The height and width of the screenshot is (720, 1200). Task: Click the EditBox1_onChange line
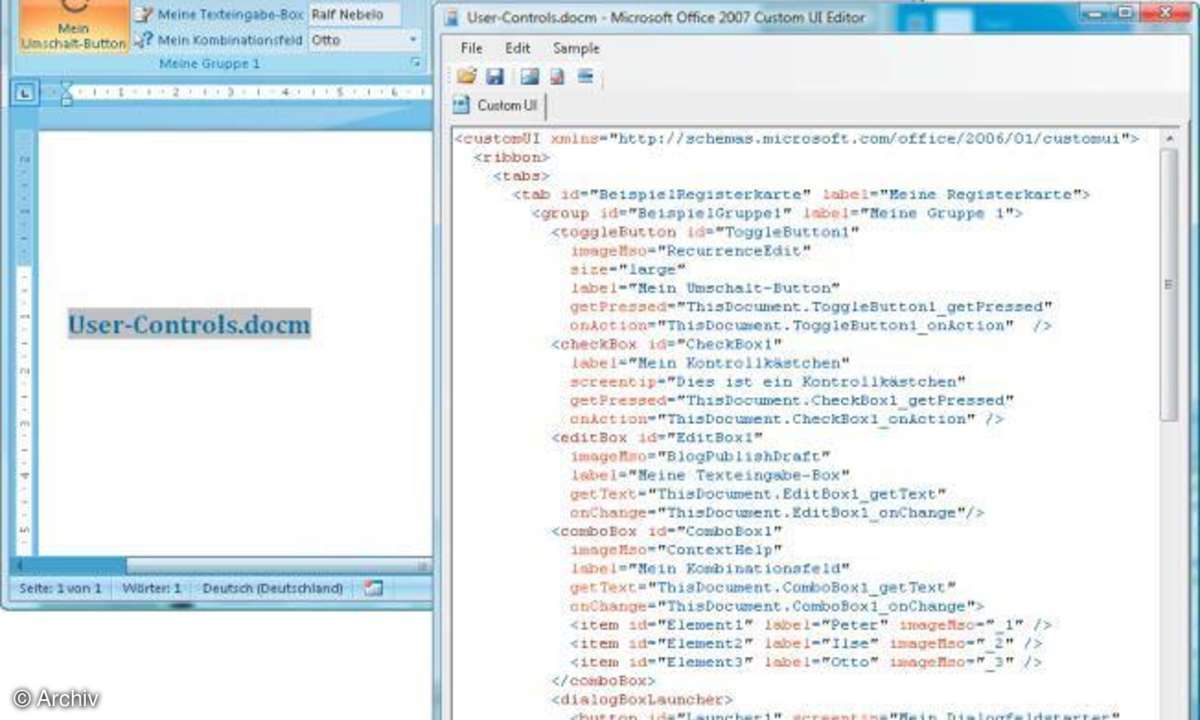tap(778, 512)
